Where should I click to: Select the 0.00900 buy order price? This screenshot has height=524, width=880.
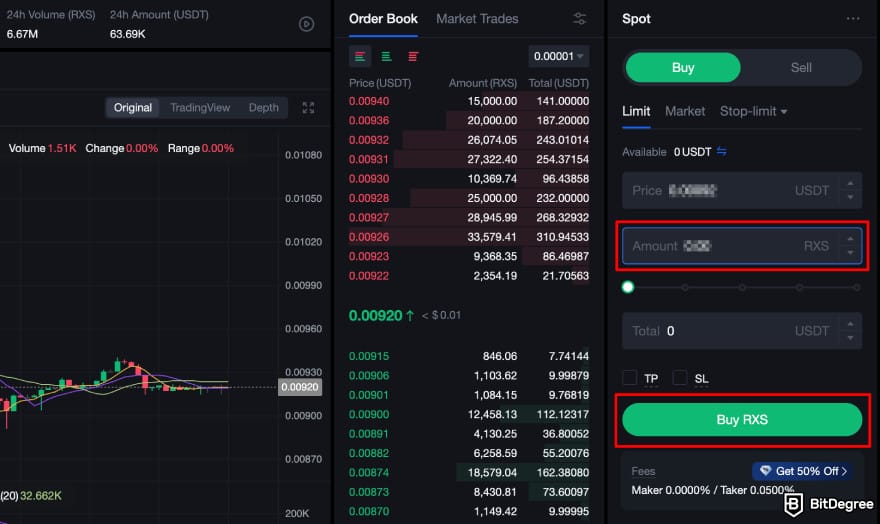pos(369,414)
